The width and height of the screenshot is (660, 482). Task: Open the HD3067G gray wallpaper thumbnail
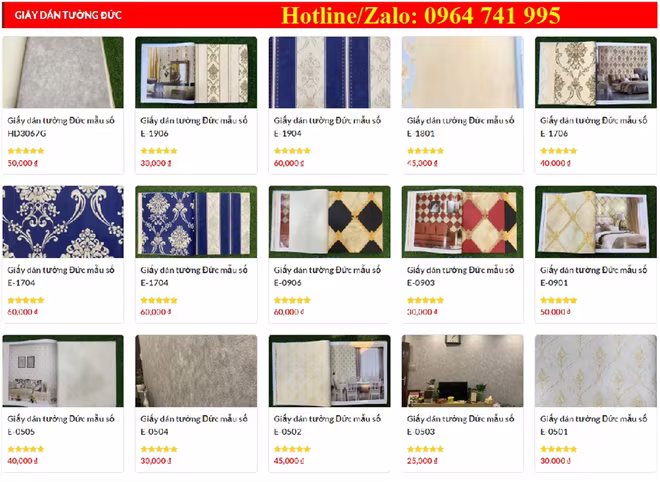(x=63, y=72)
